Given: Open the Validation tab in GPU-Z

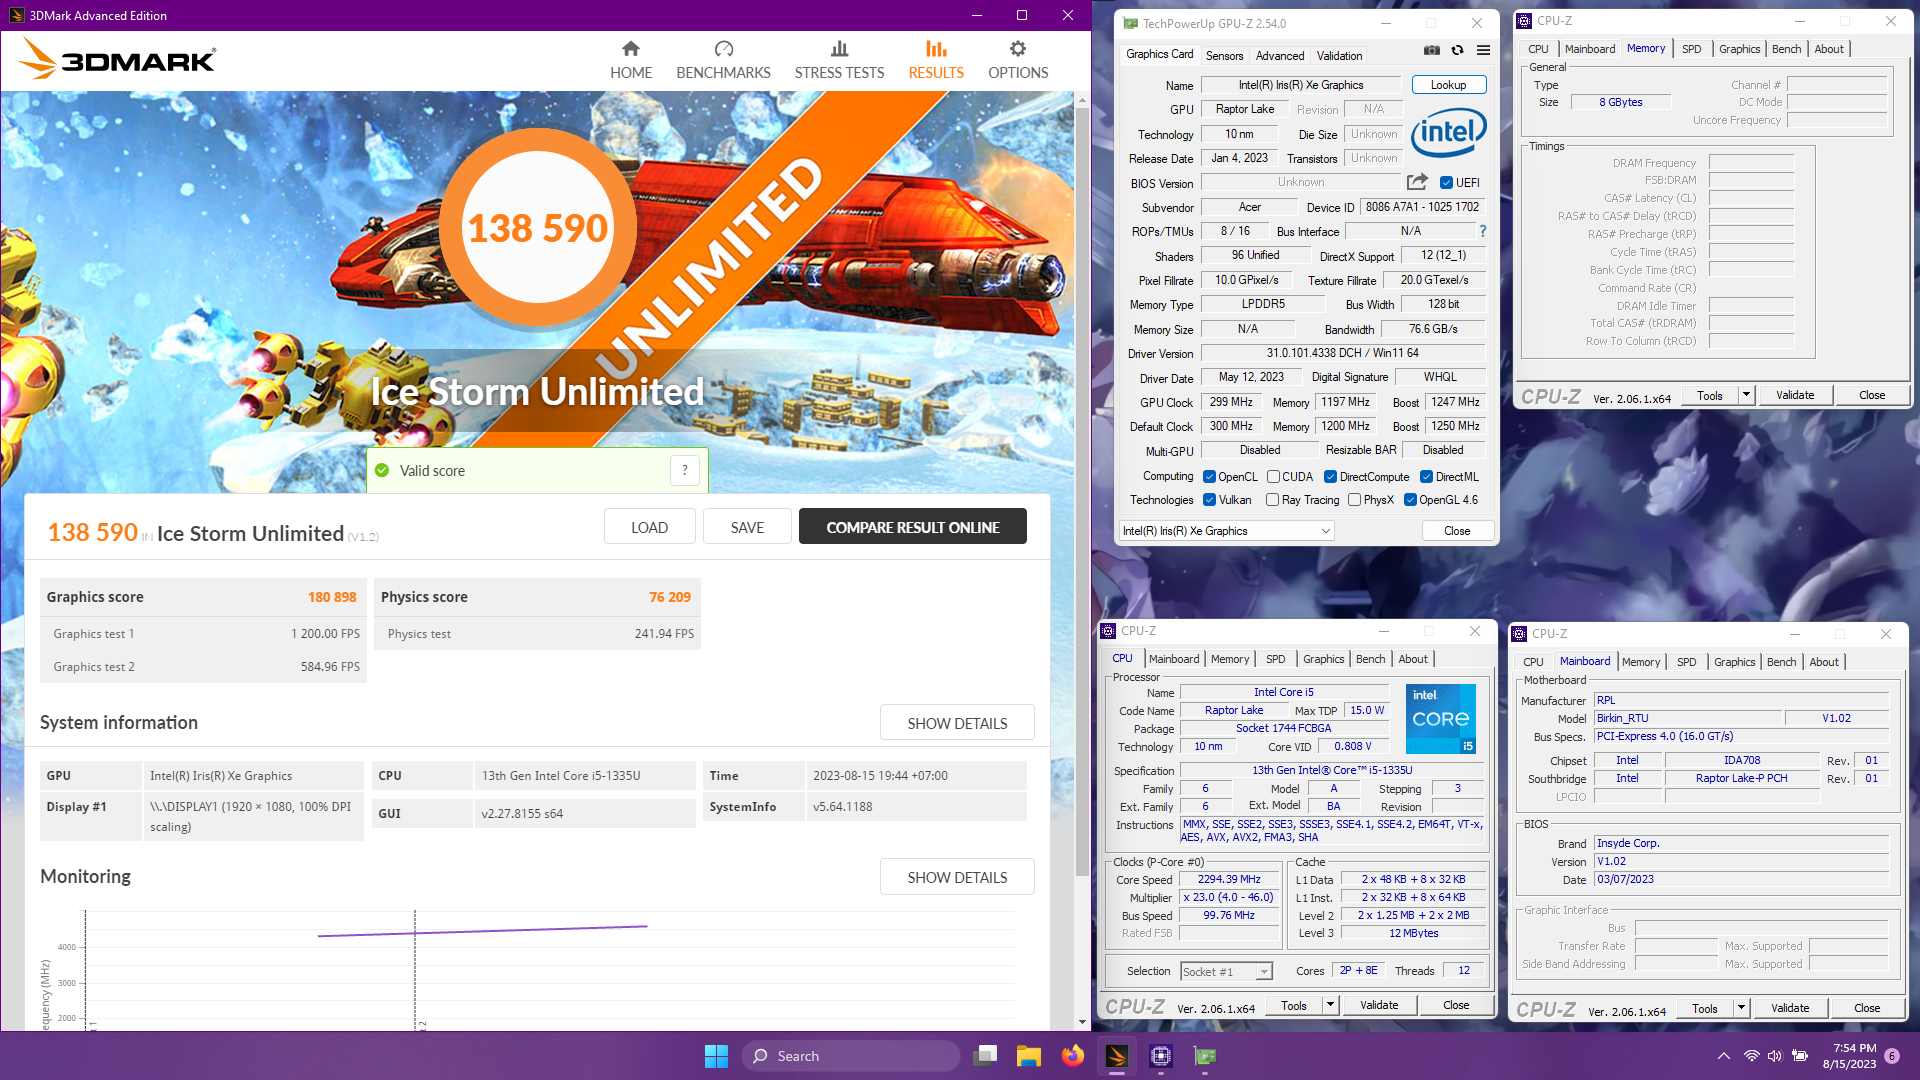Looking at the screenshot, I should 1339,56.
